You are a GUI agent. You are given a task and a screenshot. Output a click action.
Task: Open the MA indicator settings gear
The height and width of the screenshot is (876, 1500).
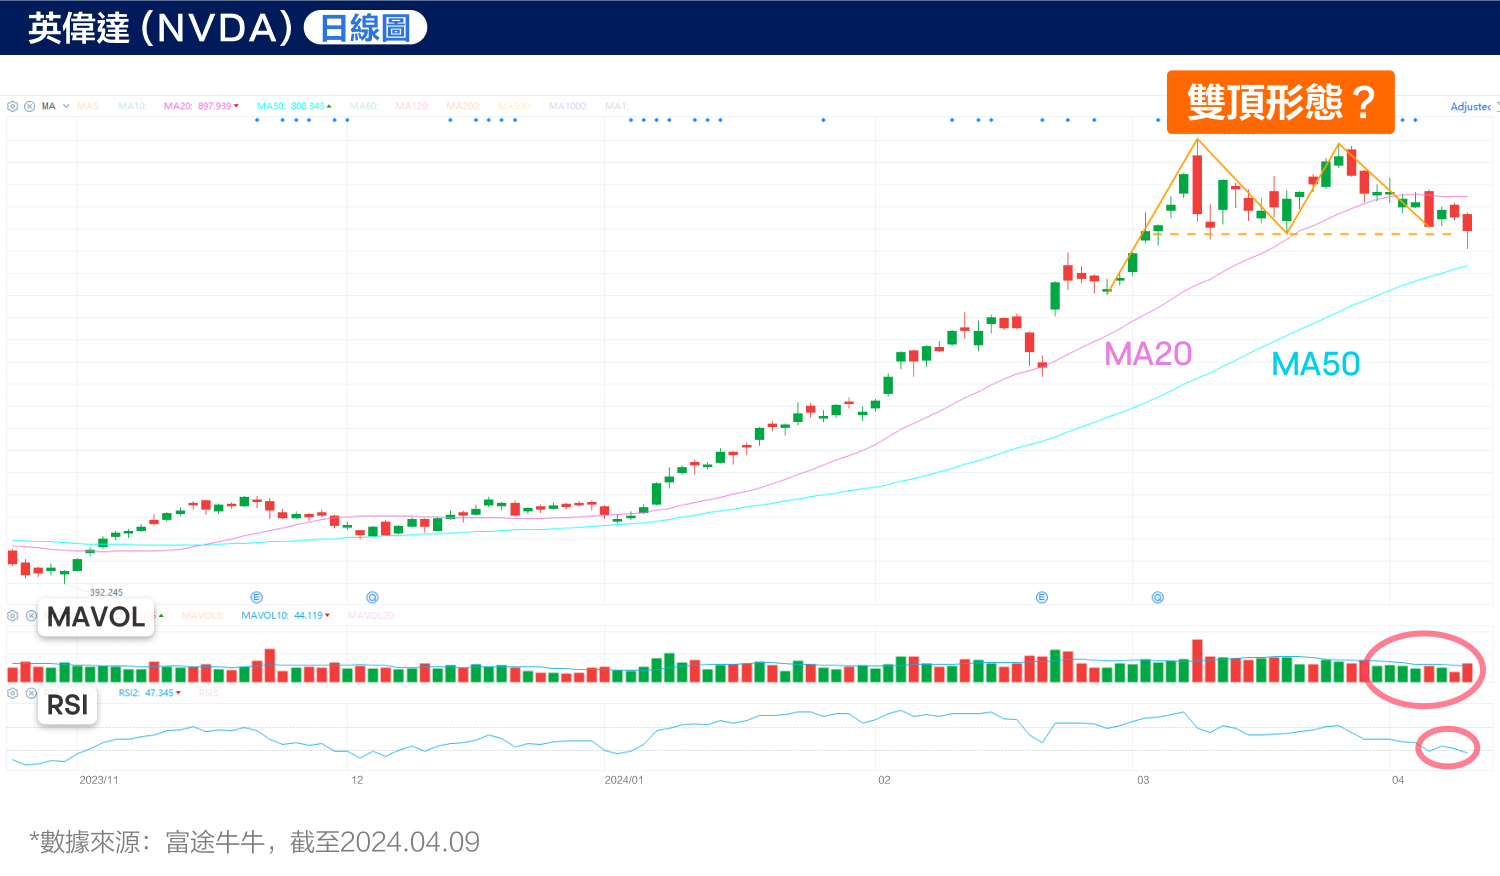pos(13,105)
